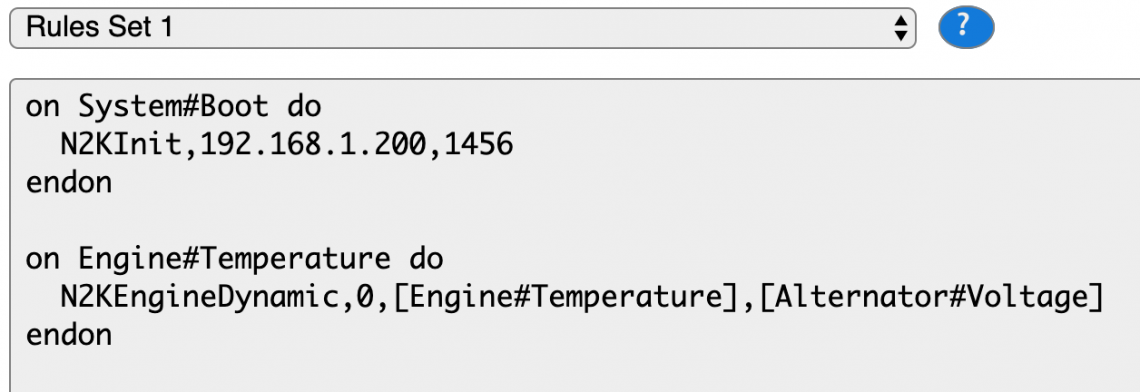Viewport: 1140px width, 392px height.
Task: Open the Rules Set 1 dropdown
Action: [x=462, y=28]
